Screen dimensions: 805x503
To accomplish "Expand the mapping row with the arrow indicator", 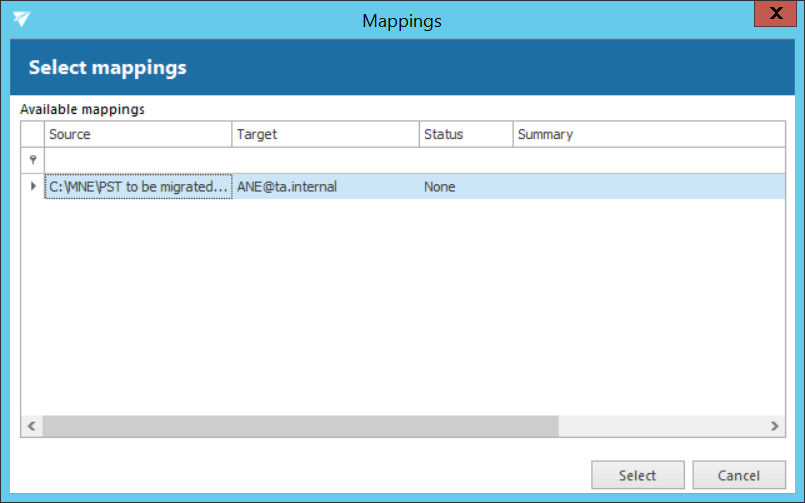I will coord(33,186).
